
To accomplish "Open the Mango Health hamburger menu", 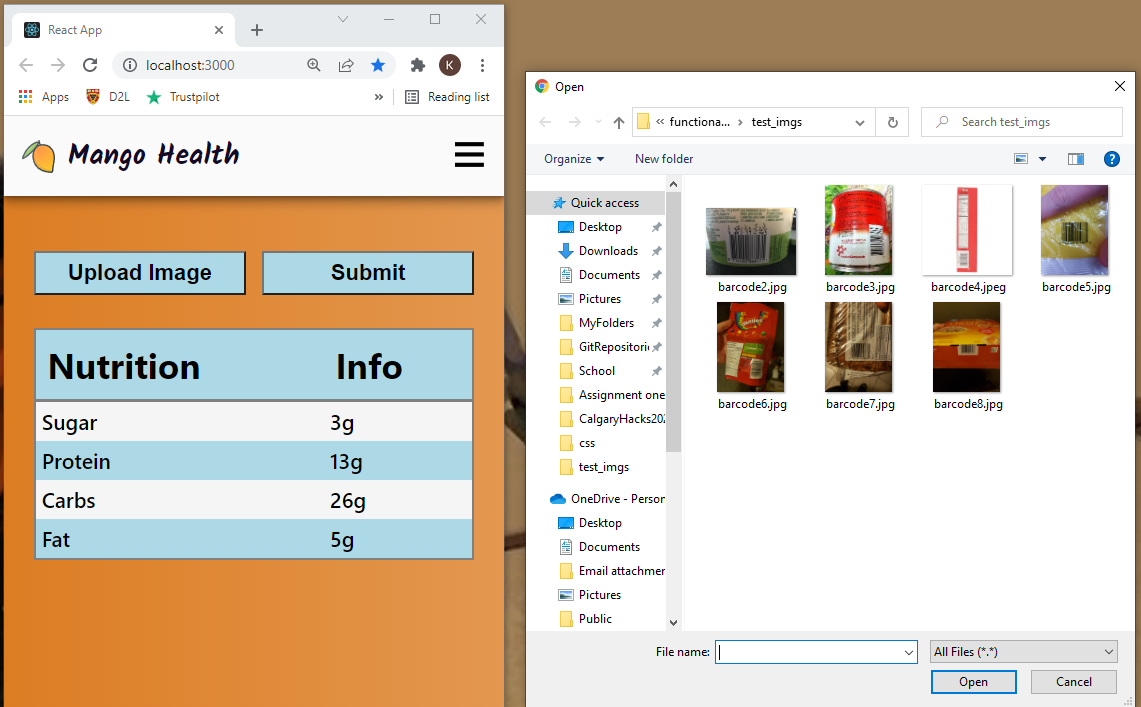I will [x=469, y=155].
